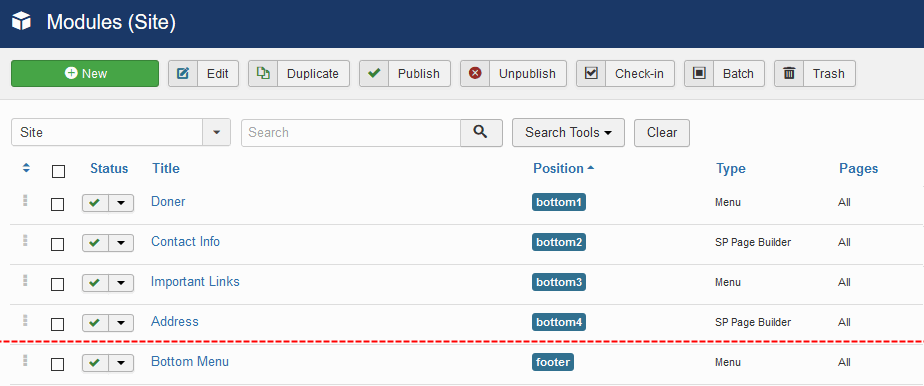924x386 pixels.
Task: Toggle published status of Bottom Menu module
Action: click(95, 363)
